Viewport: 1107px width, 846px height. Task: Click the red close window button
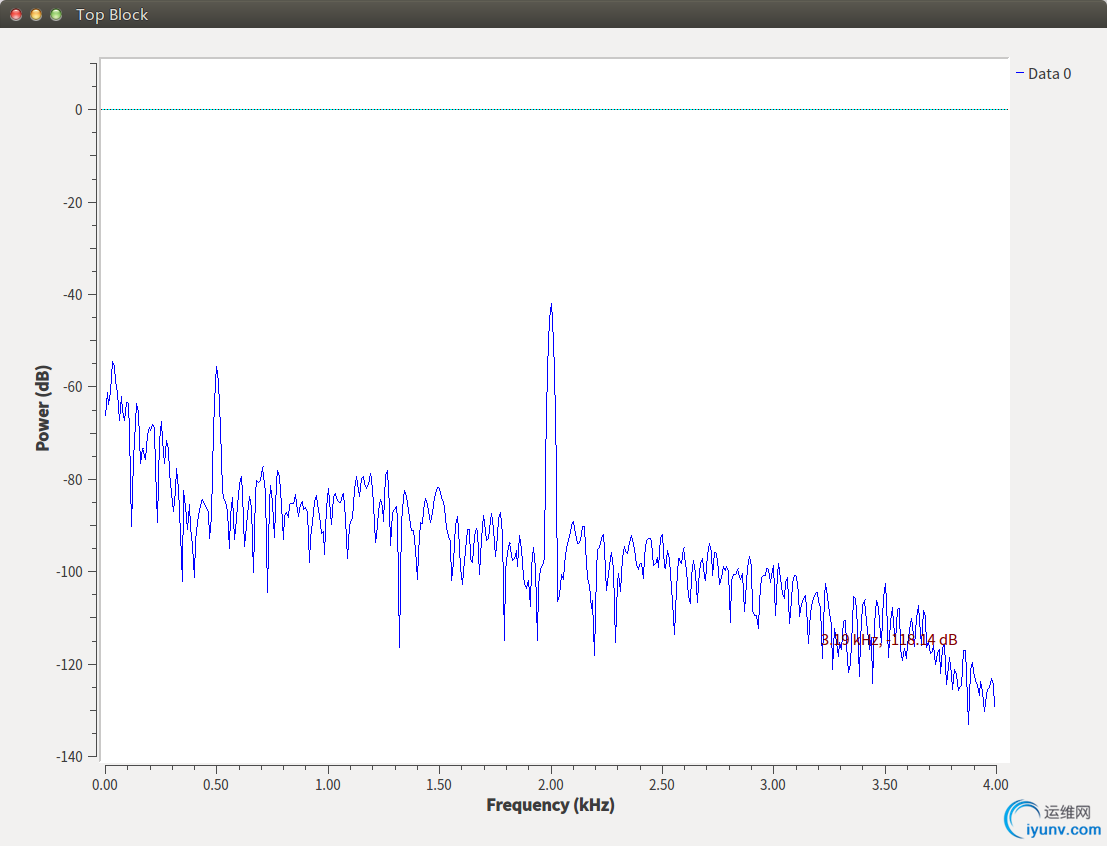(x=16, y=15)
